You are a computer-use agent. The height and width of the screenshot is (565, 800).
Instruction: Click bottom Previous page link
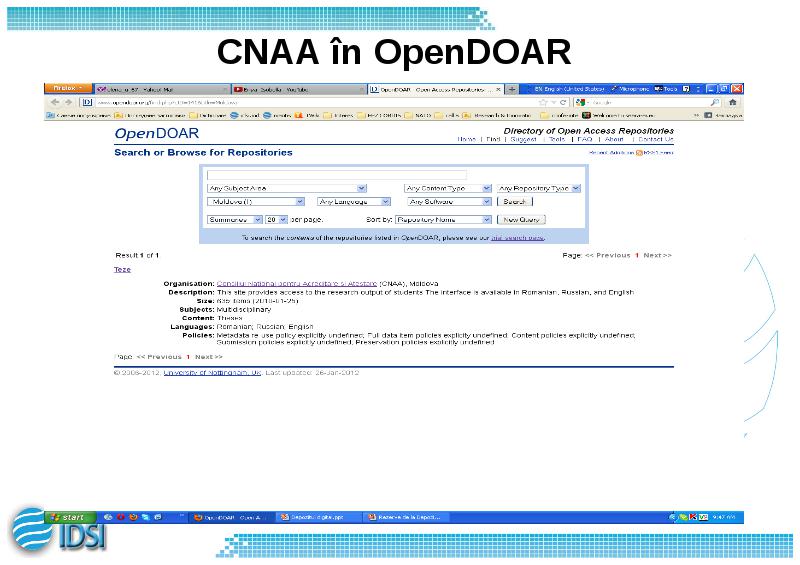[x=159, y=357]
